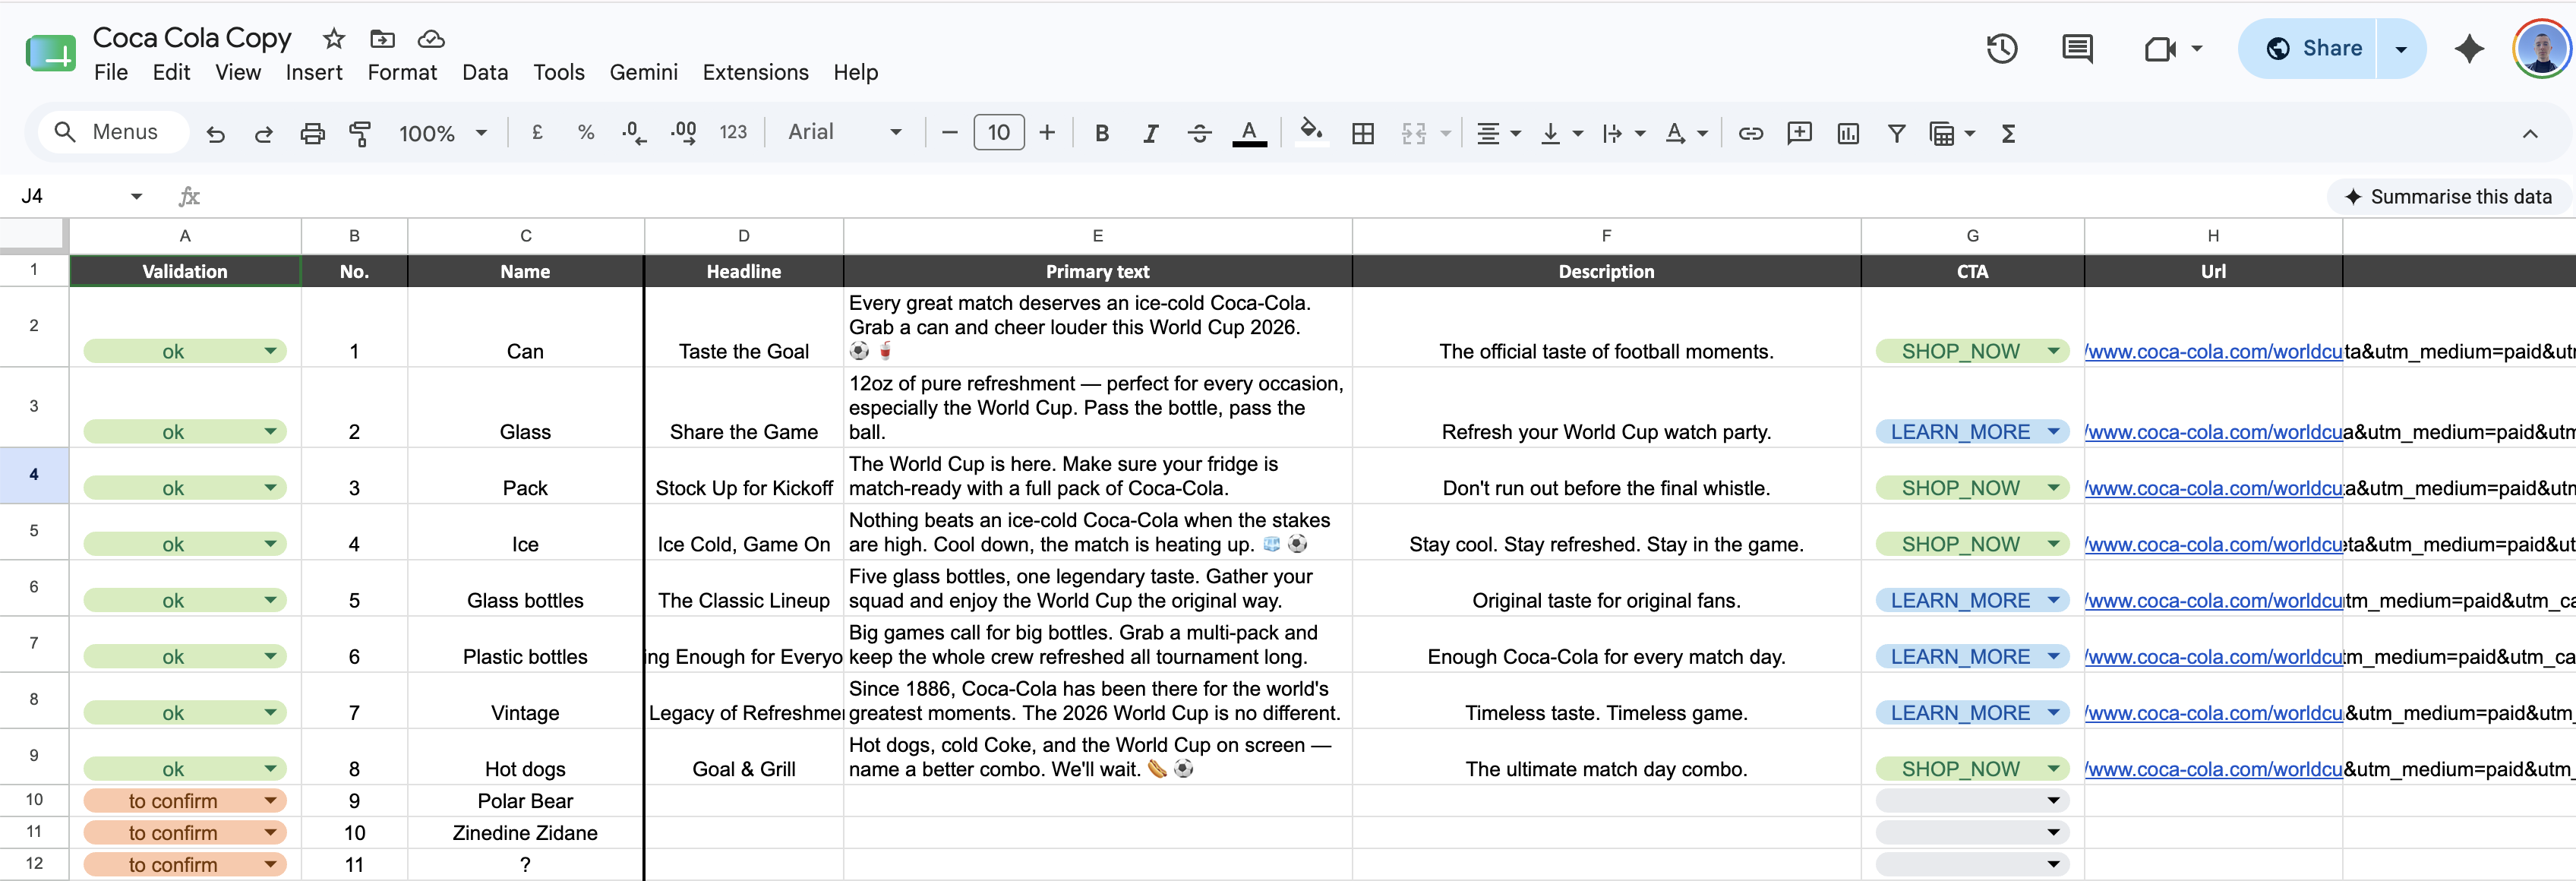
Task: Open text wrapping dropdown
Action: tap(1622, 133)
